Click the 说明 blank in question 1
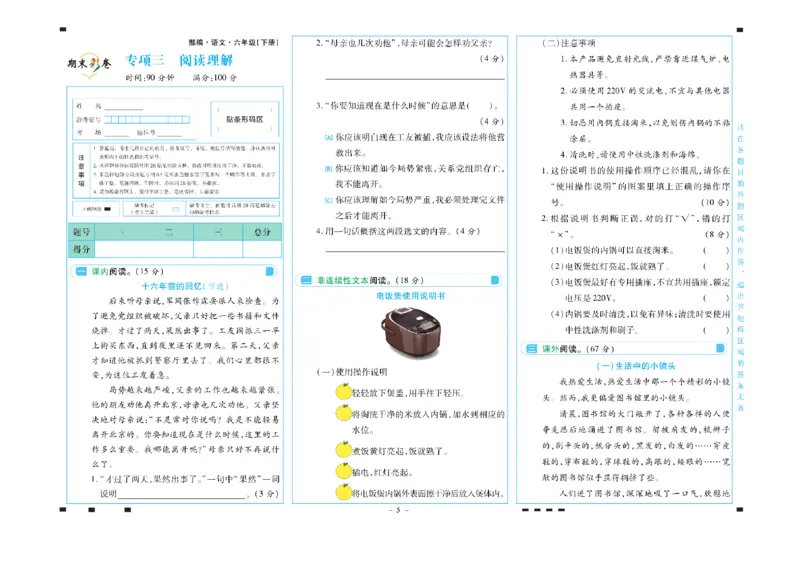The image size is (800, 566). coord(181,497)
